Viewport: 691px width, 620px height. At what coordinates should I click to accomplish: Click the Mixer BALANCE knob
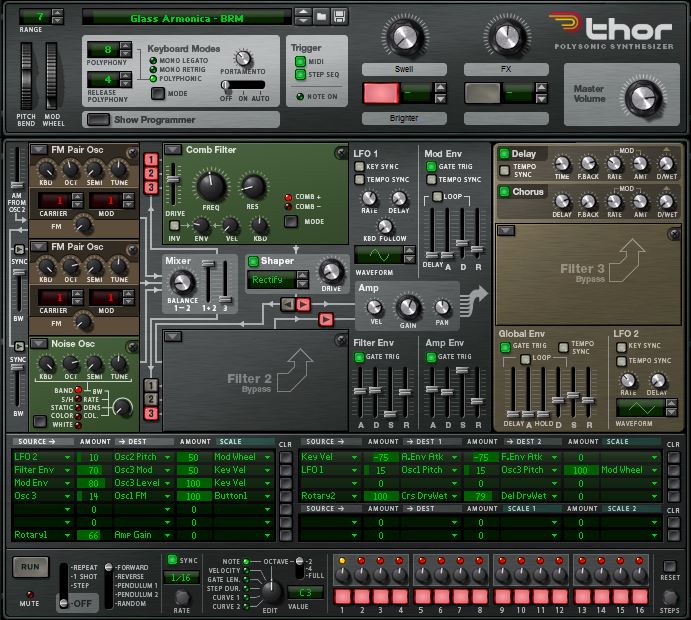pos(182,282)
